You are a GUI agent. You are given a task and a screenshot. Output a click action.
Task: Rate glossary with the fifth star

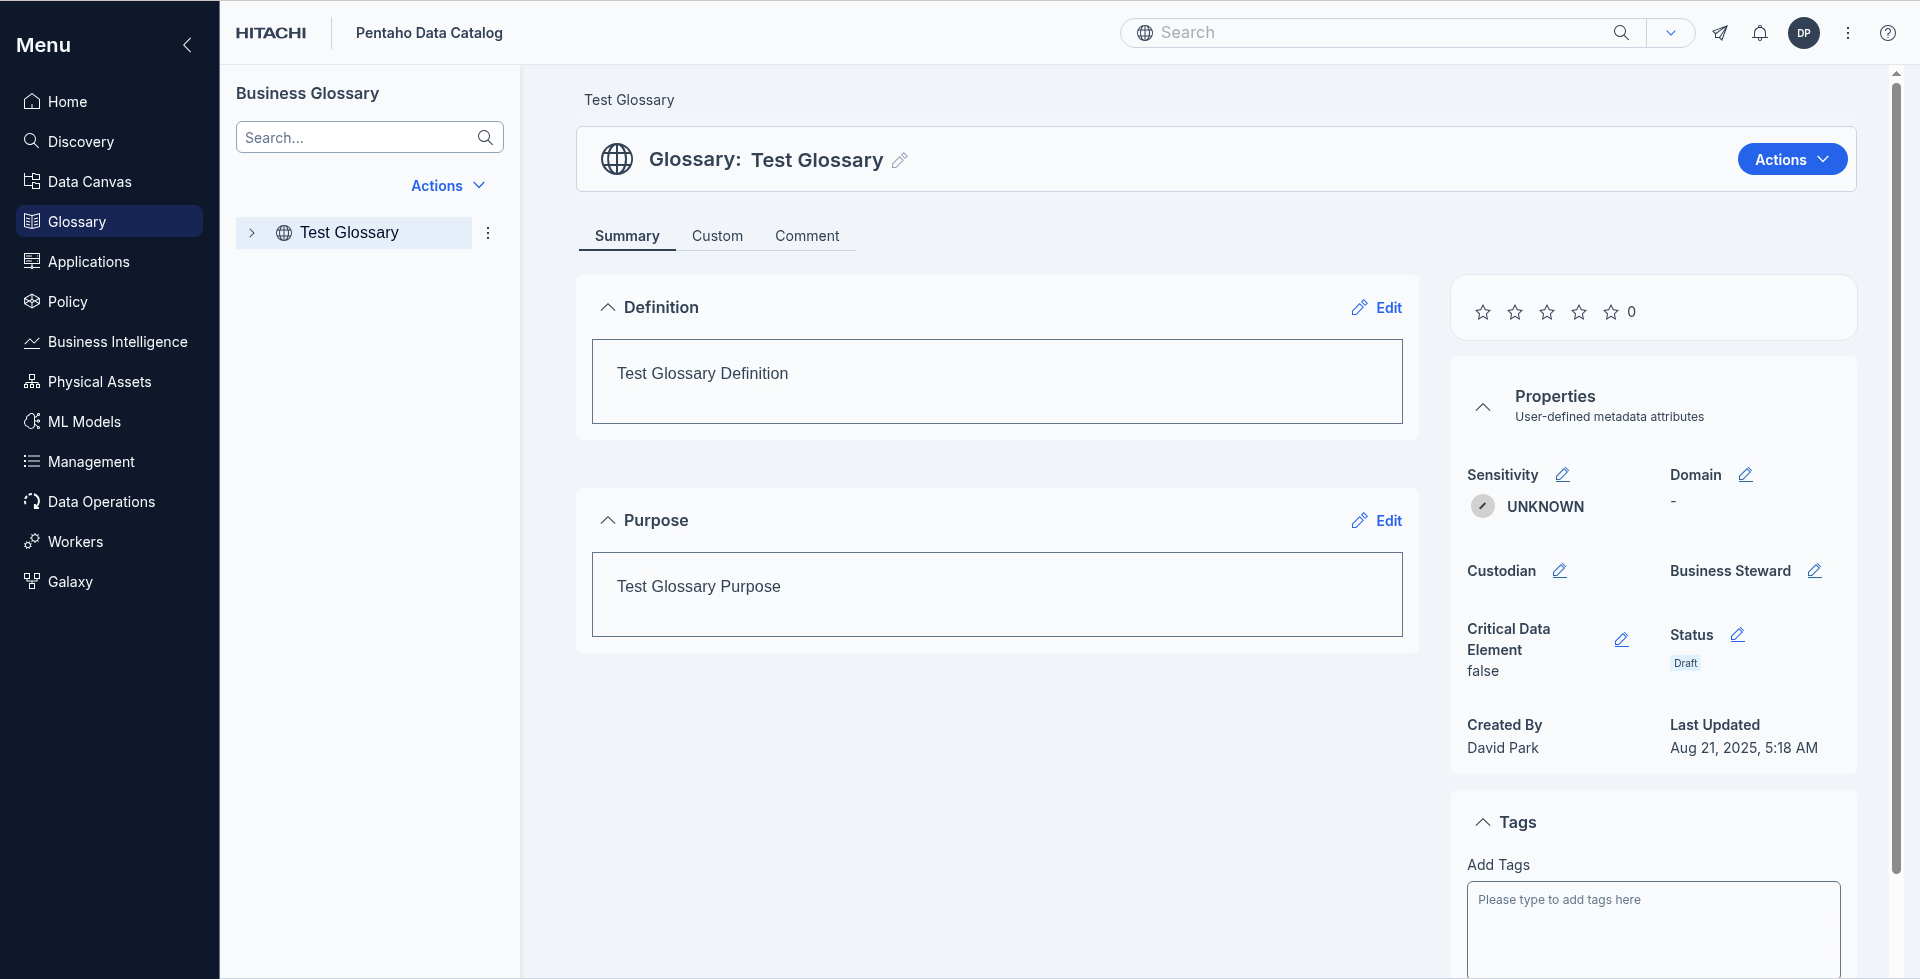pos(1610,313)
